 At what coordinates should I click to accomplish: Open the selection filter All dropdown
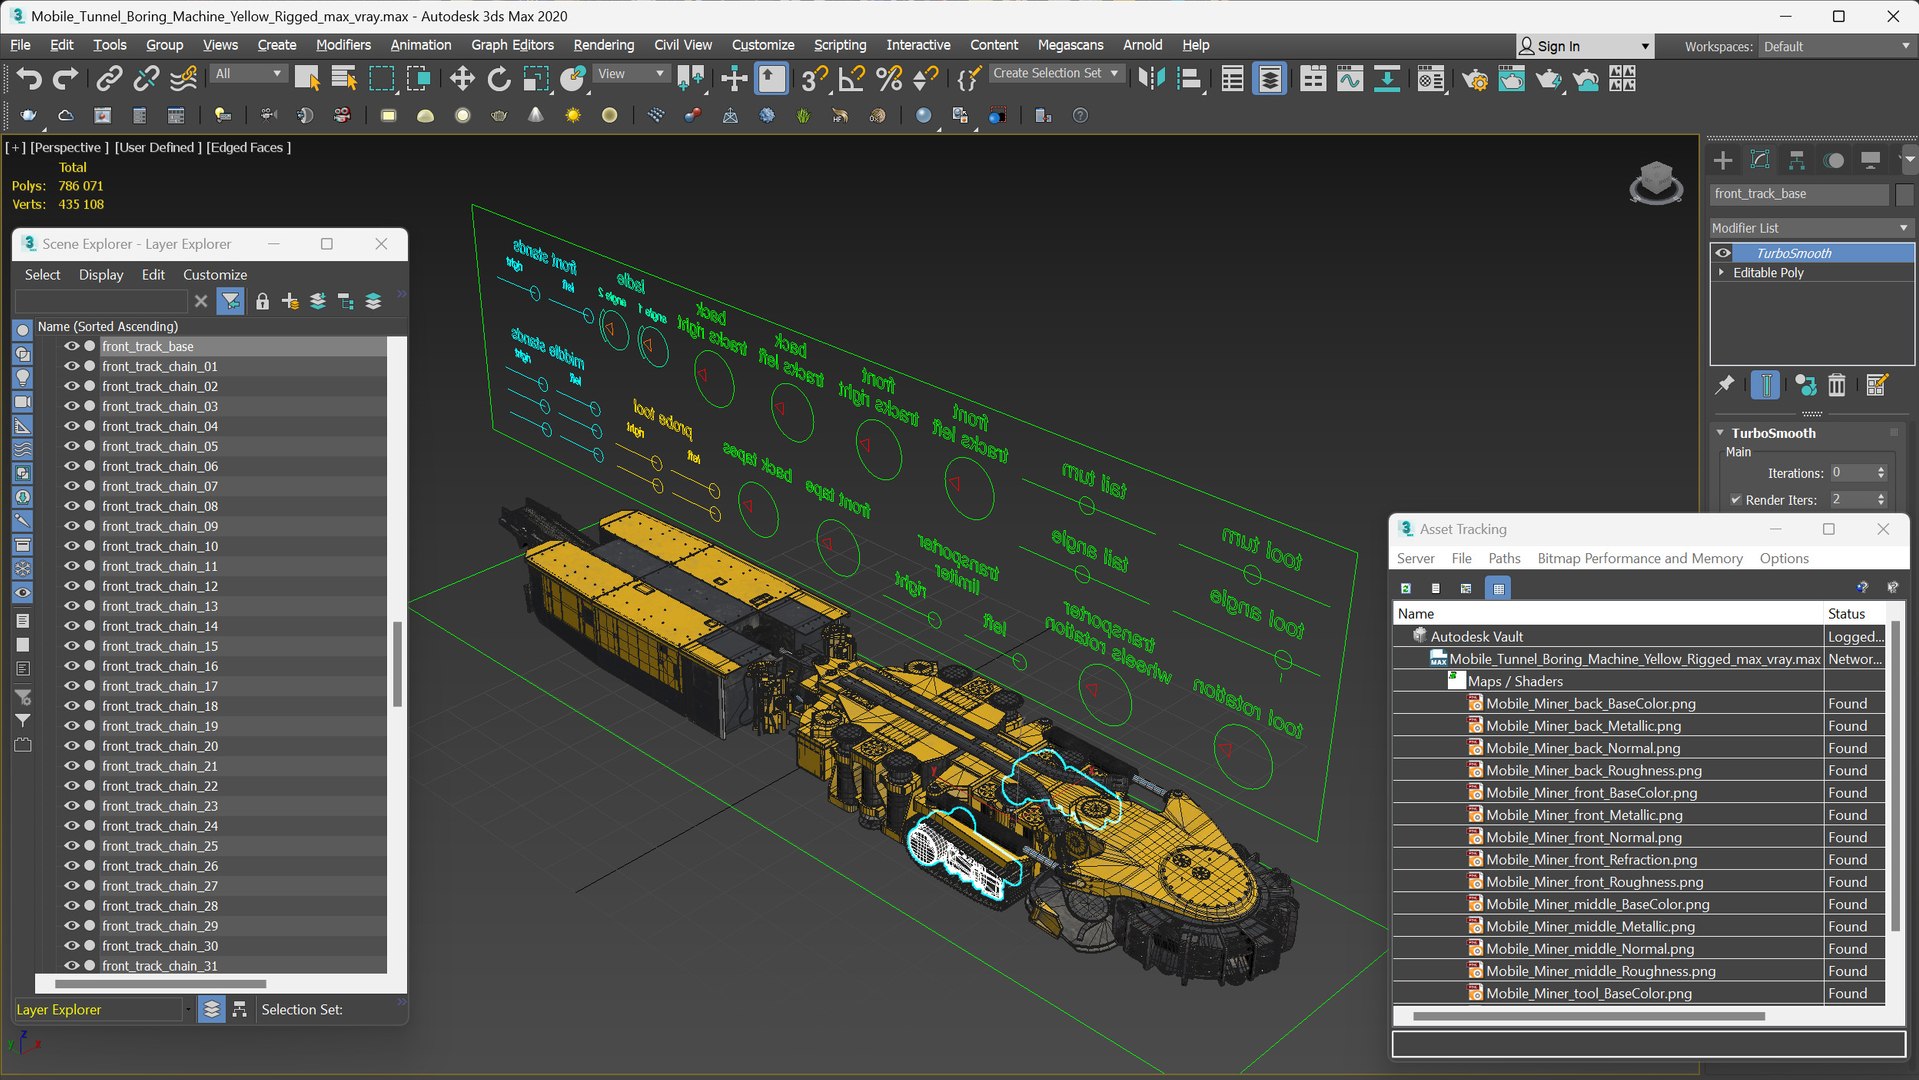248,73
